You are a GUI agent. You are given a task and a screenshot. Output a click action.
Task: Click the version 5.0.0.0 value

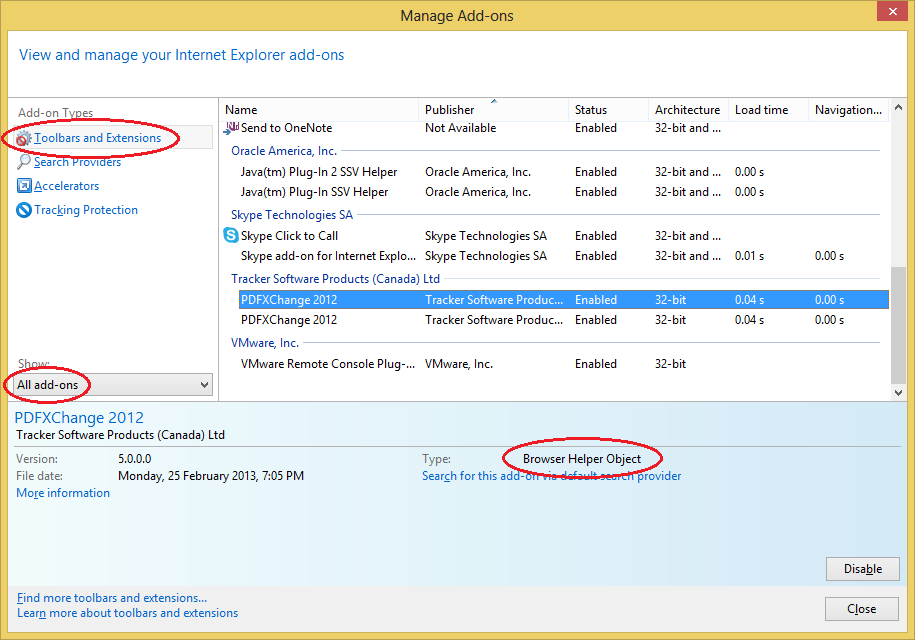click(135, 459)
